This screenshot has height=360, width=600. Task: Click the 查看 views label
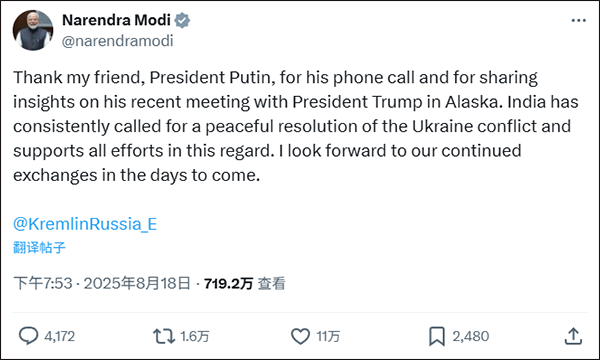tap(271, 283)
